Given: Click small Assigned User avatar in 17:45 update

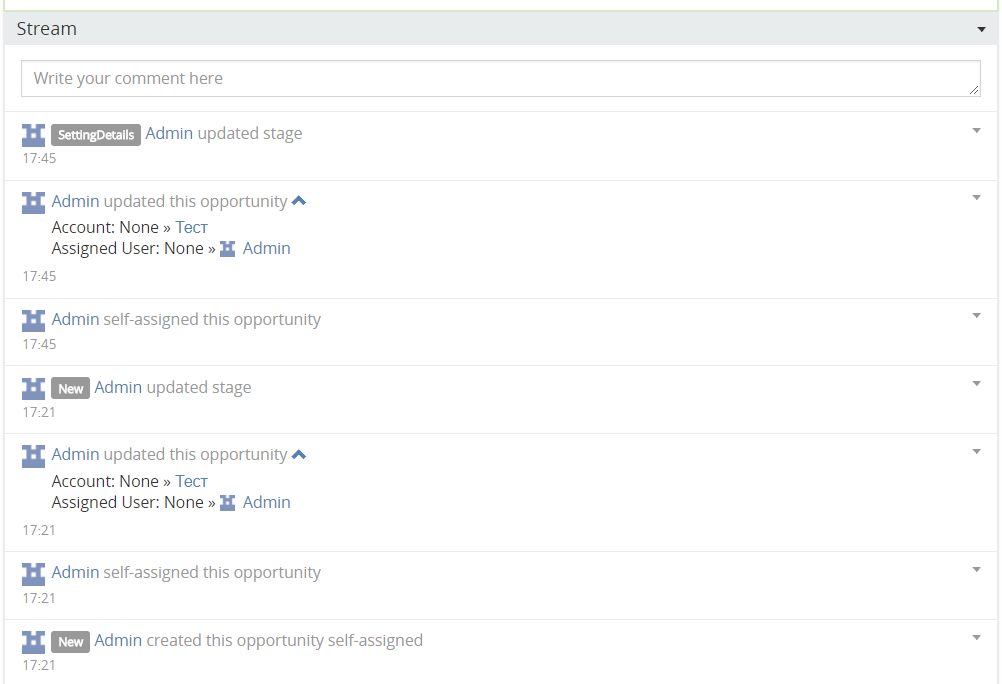Looking at the screenshot, I should pos(228,249).
